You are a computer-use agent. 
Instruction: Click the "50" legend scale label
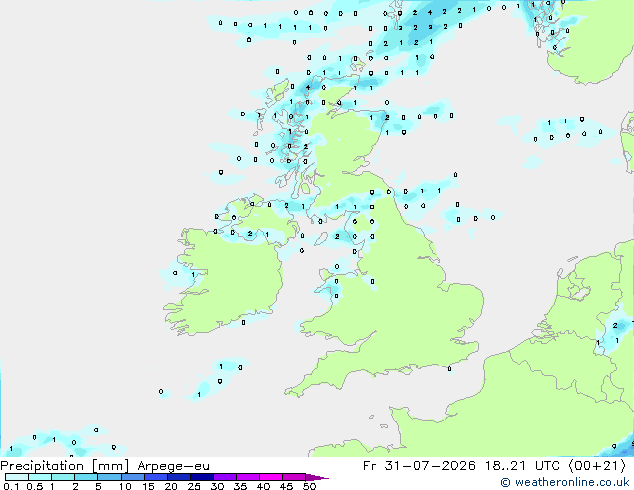pyautogui.click(x=309, y=486)
